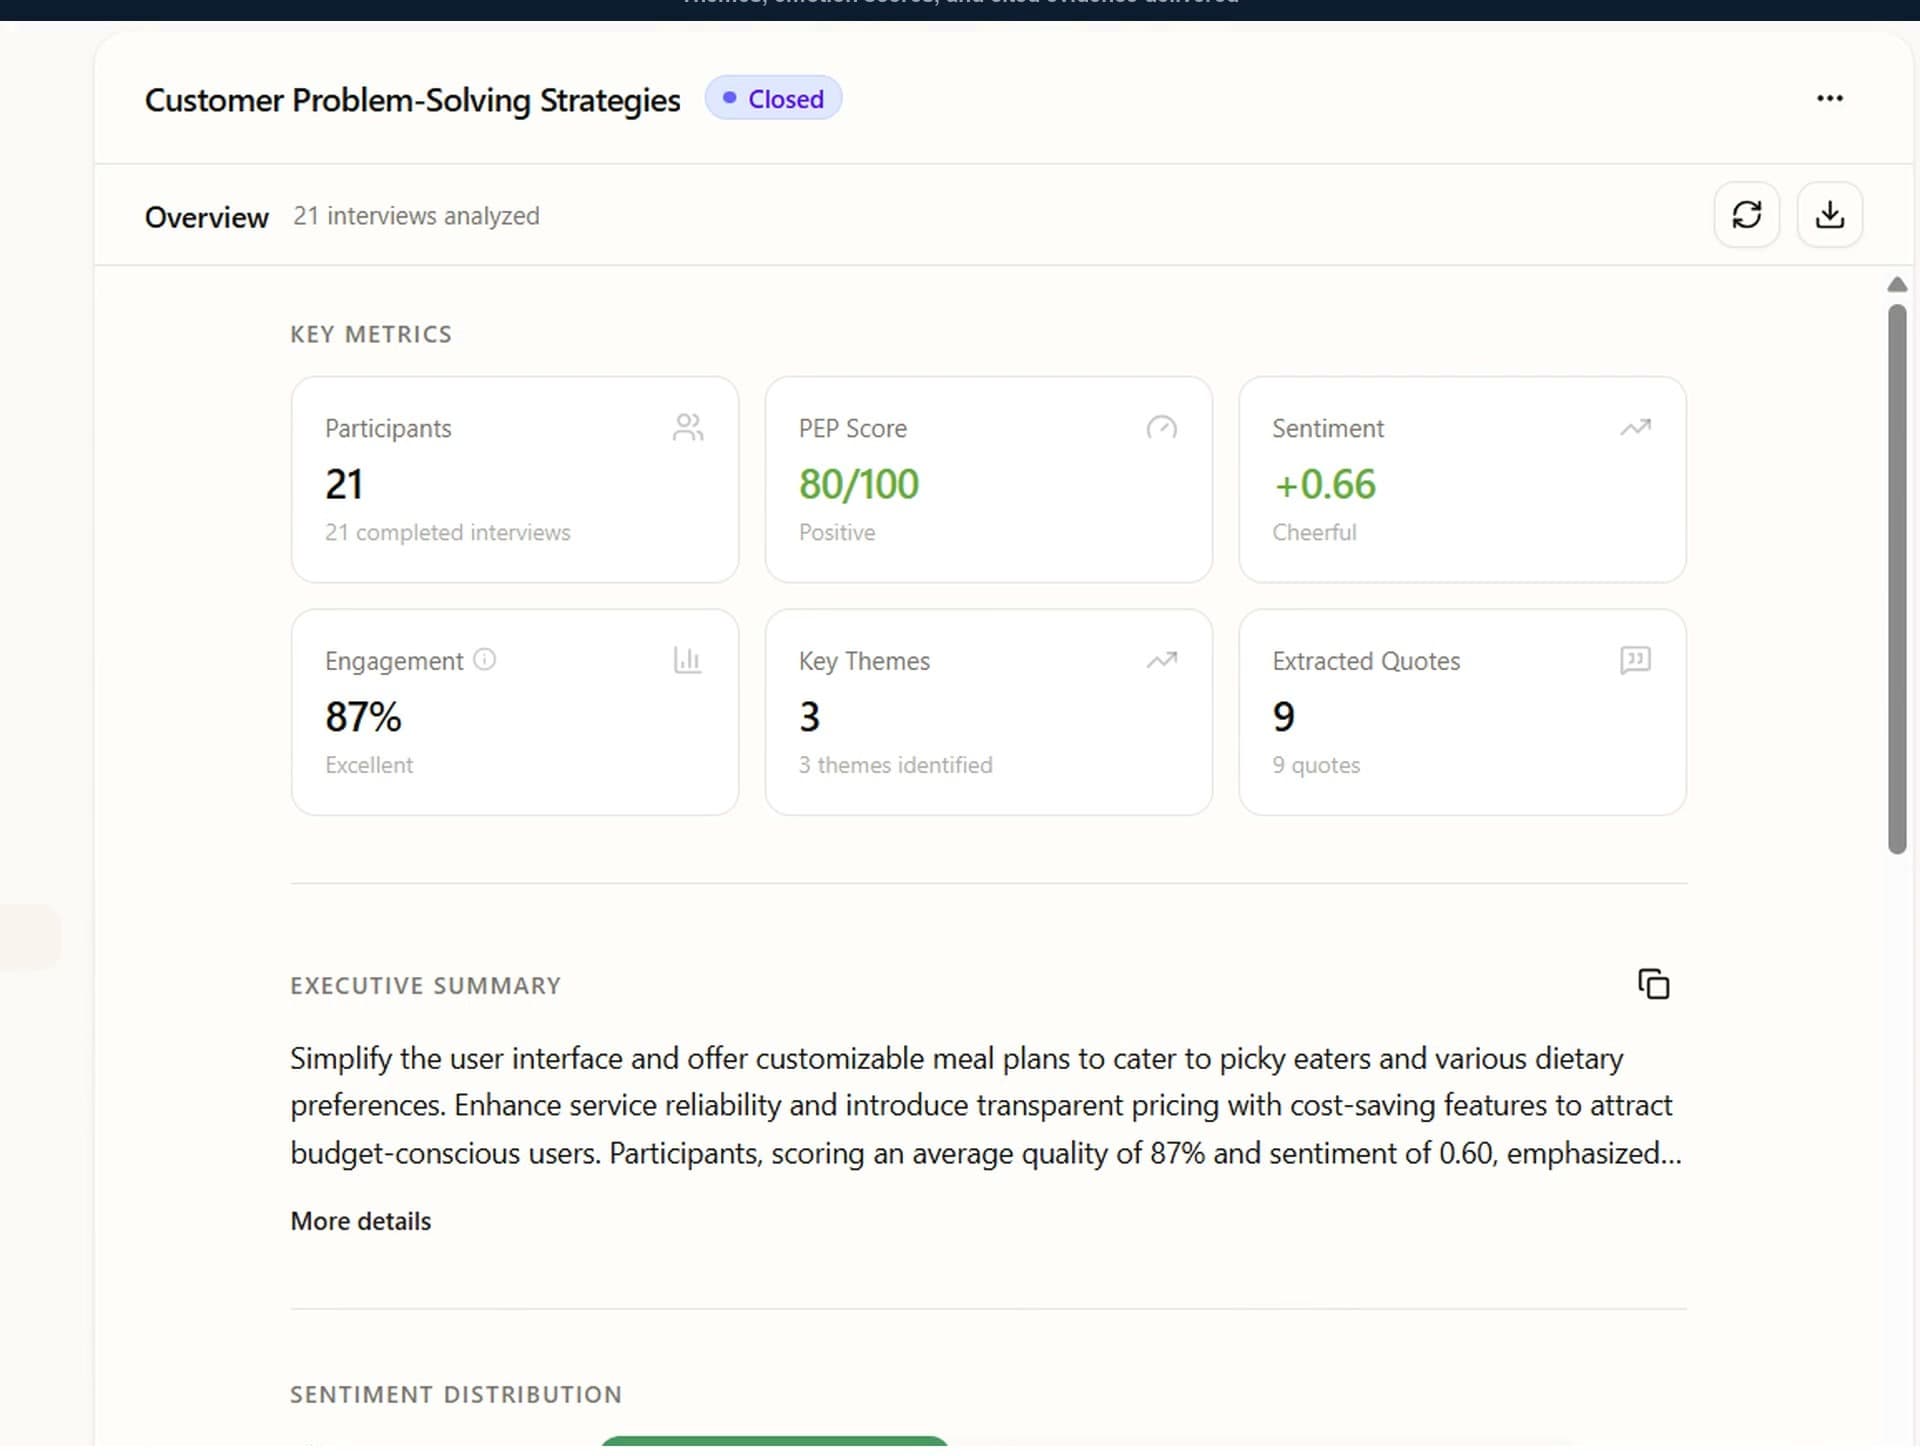Viewport: 1920px width, 1456px height.
Task: Click the Participants group icon
Action: [688, 427]
